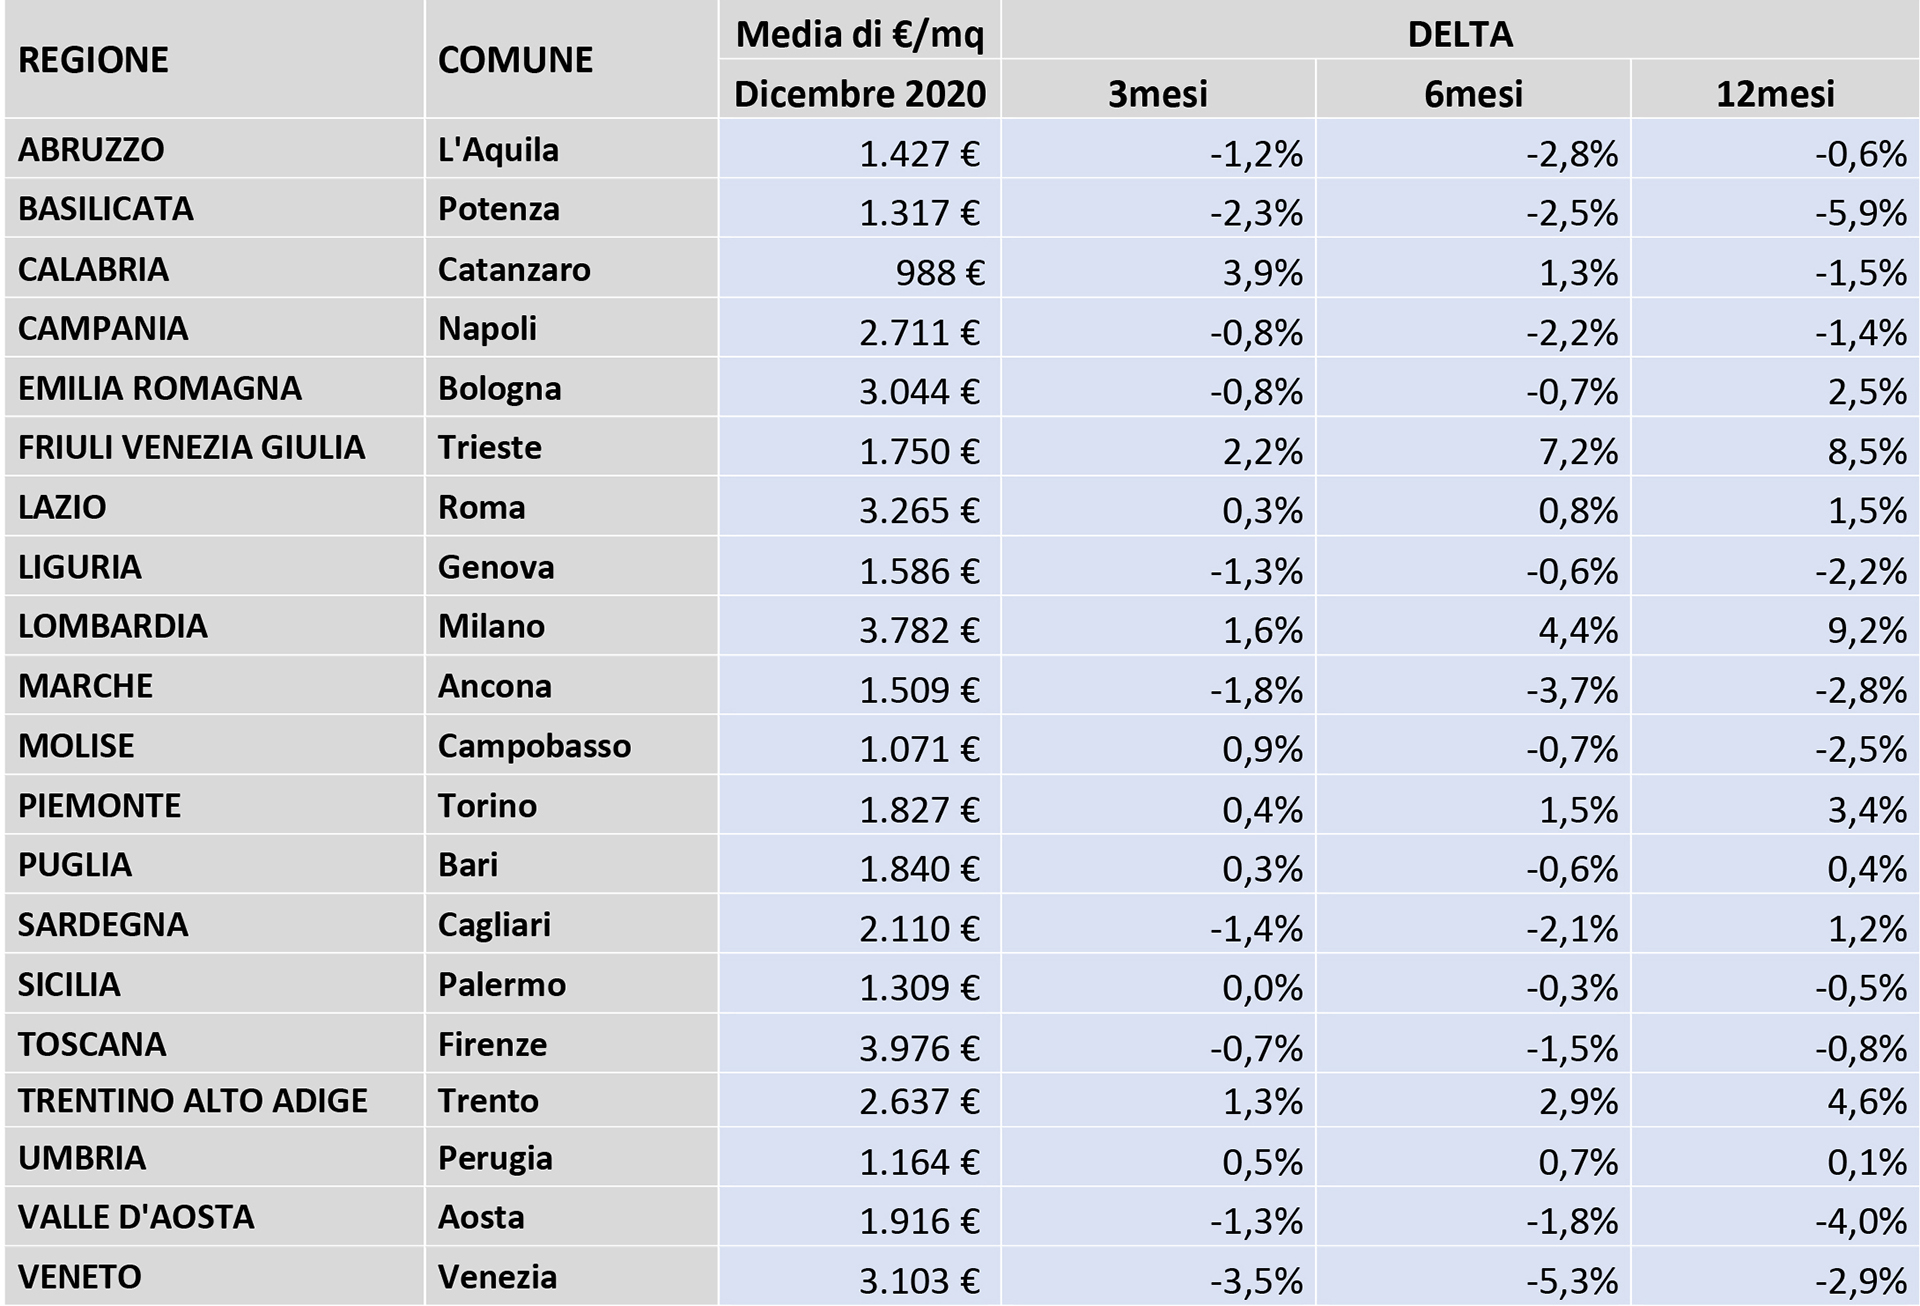Select the 9,2% twelve-month delta cell
This screenshot has height=1306, width=1920.
click(1866, 630)
